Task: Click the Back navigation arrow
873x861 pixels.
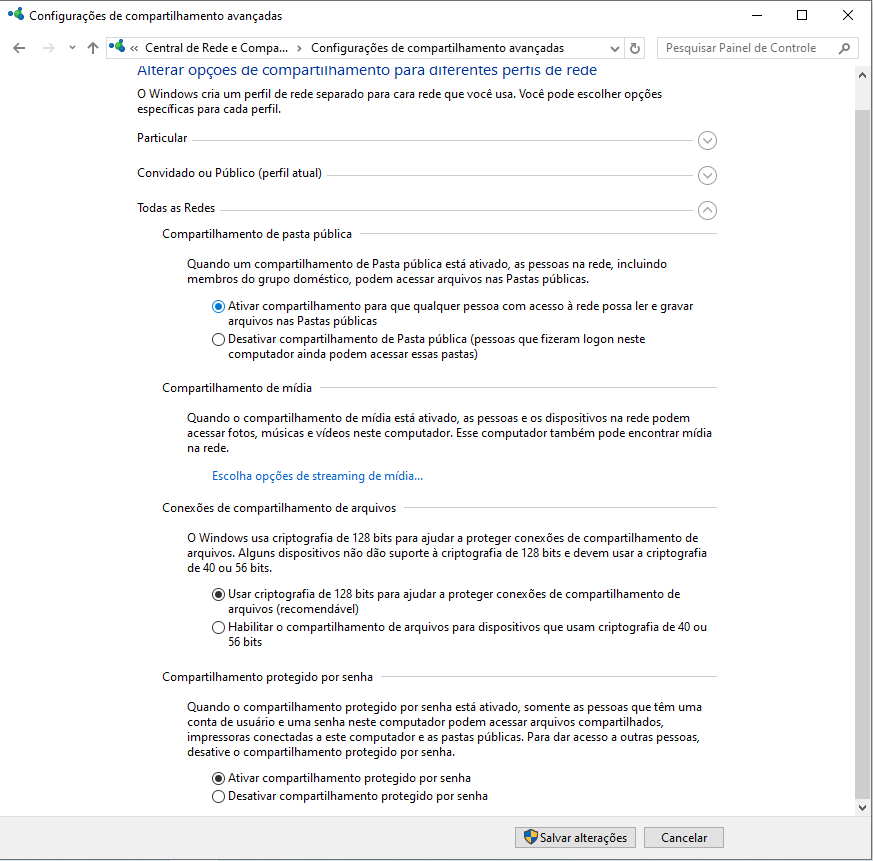Action: (x=19, y=48)
